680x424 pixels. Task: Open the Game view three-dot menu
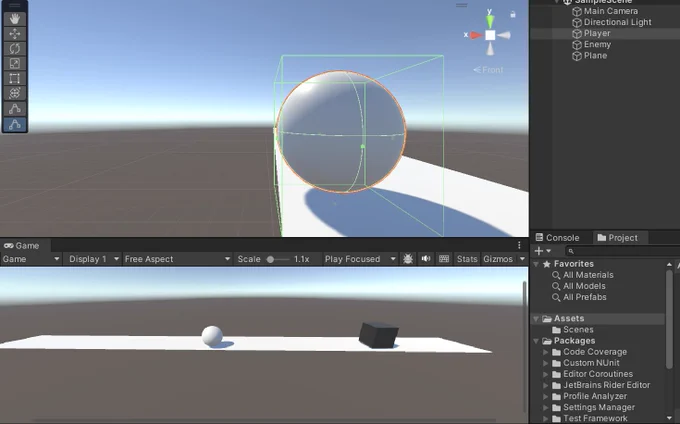pyautogui.click(x=519, y=245)
